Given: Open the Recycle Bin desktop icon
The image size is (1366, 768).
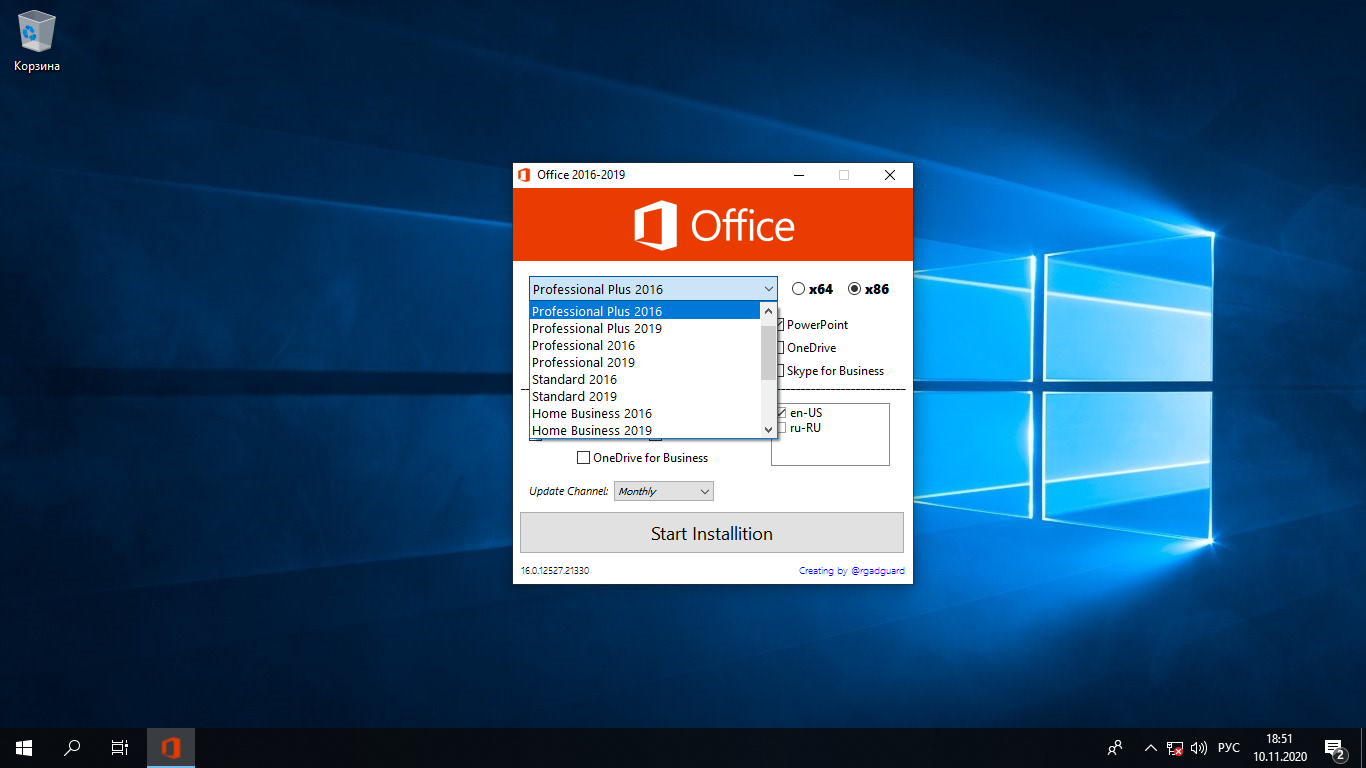Looking at the screenshot, I should point(37,41).
